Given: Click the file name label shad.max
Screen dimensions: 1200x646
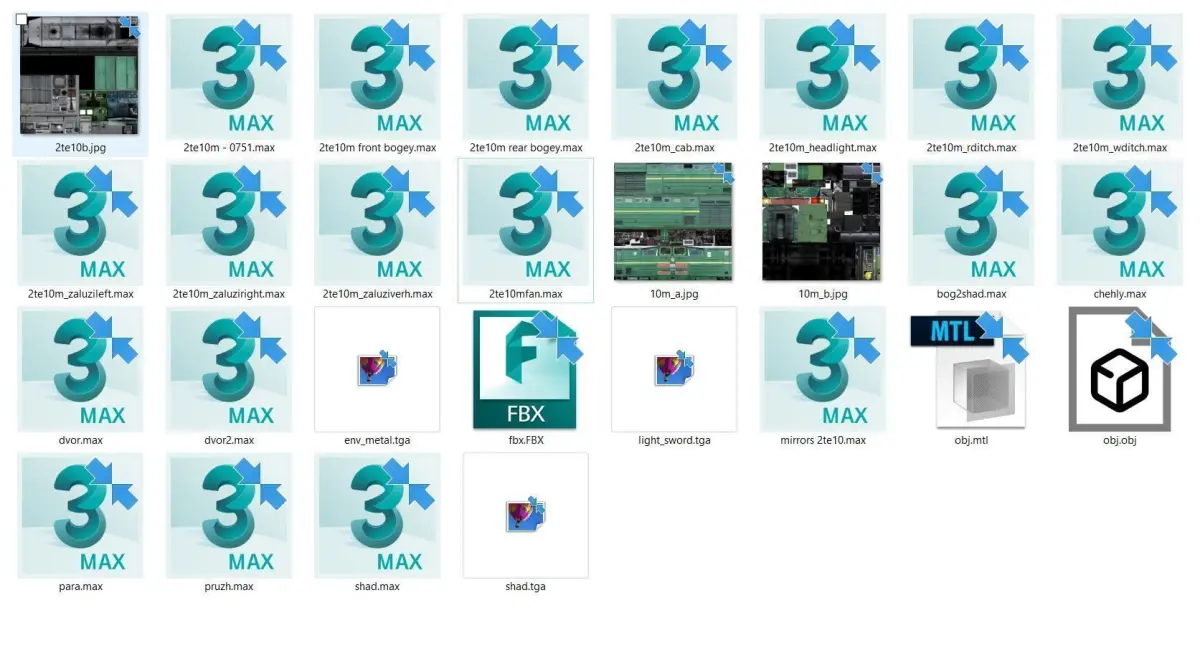Looking at the screenshot, I should 377,586.
